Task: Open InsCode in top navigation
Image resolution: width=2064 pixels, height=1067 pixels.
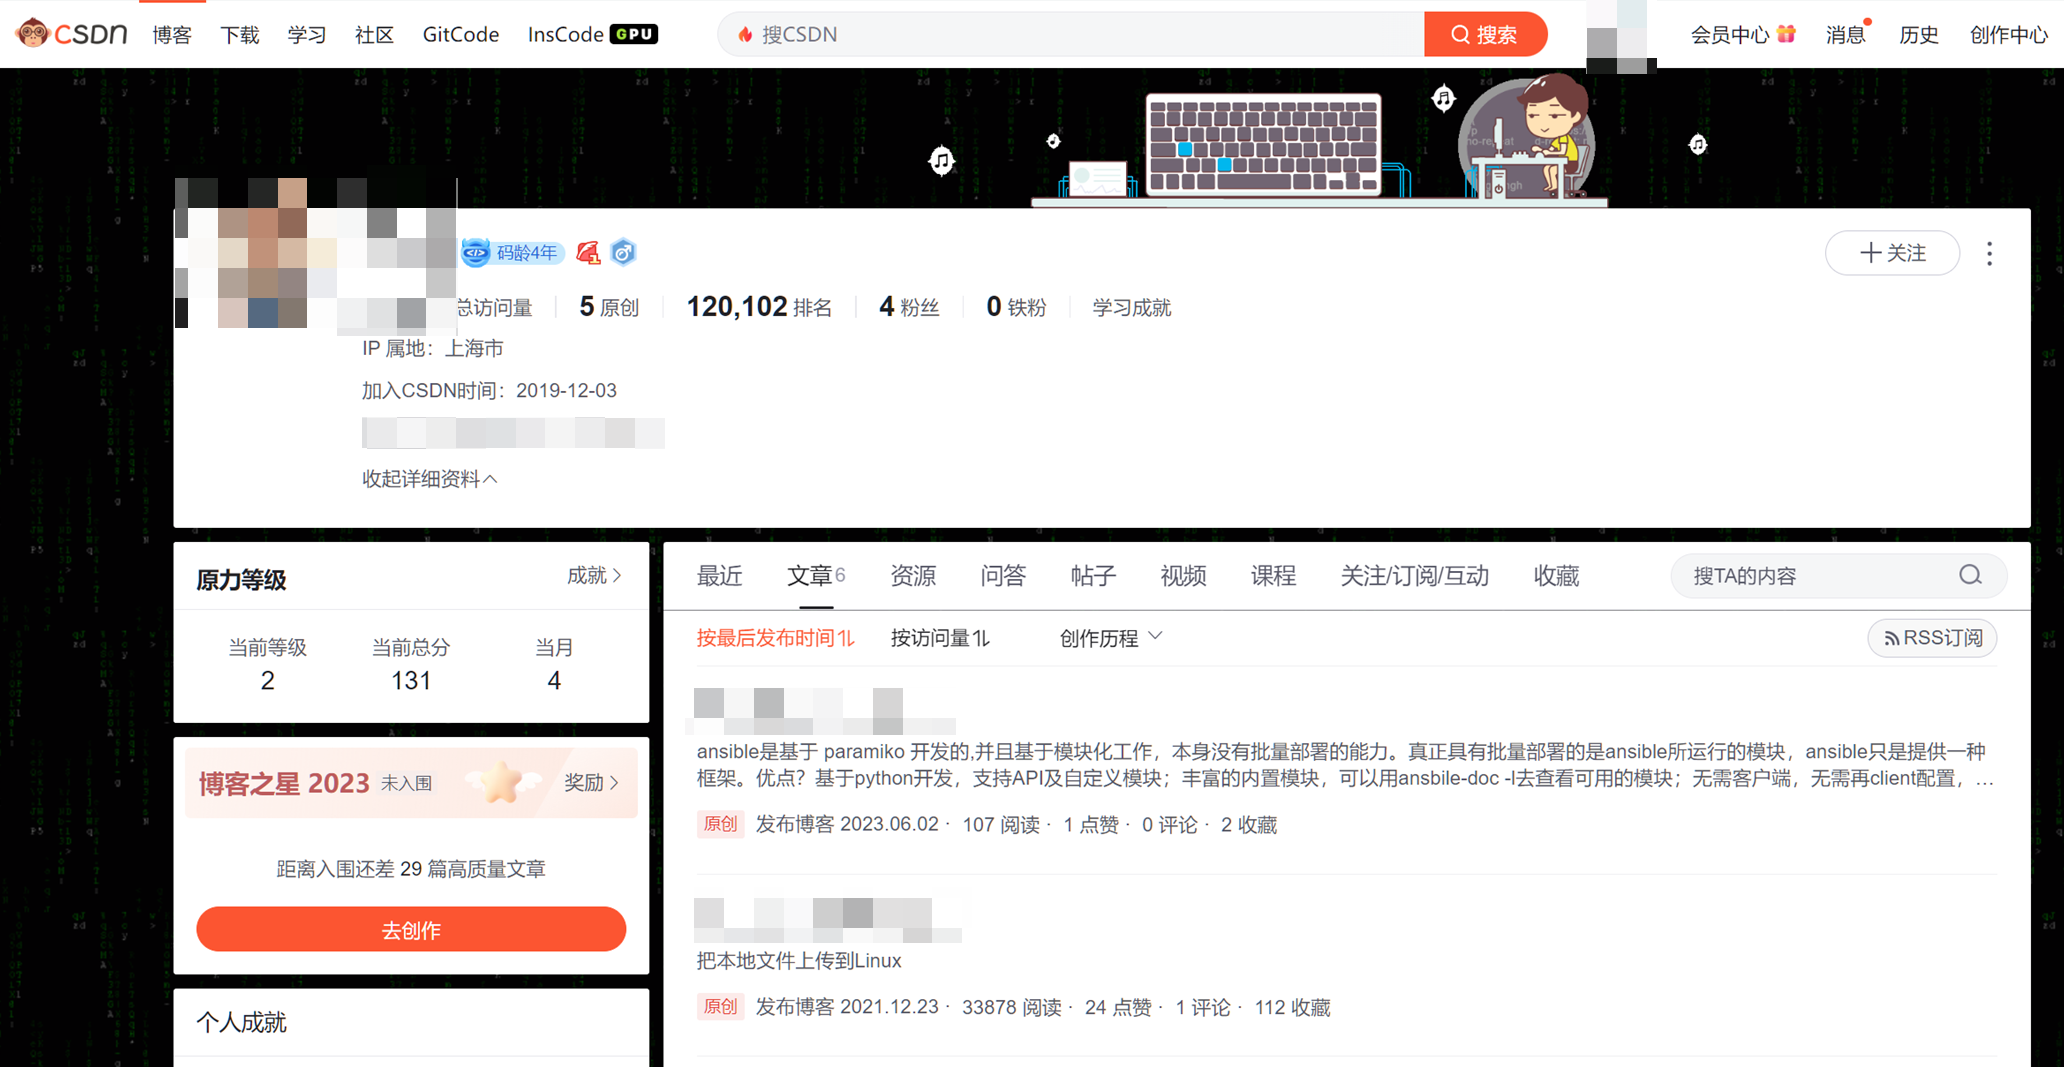Action: pos(566,35)
